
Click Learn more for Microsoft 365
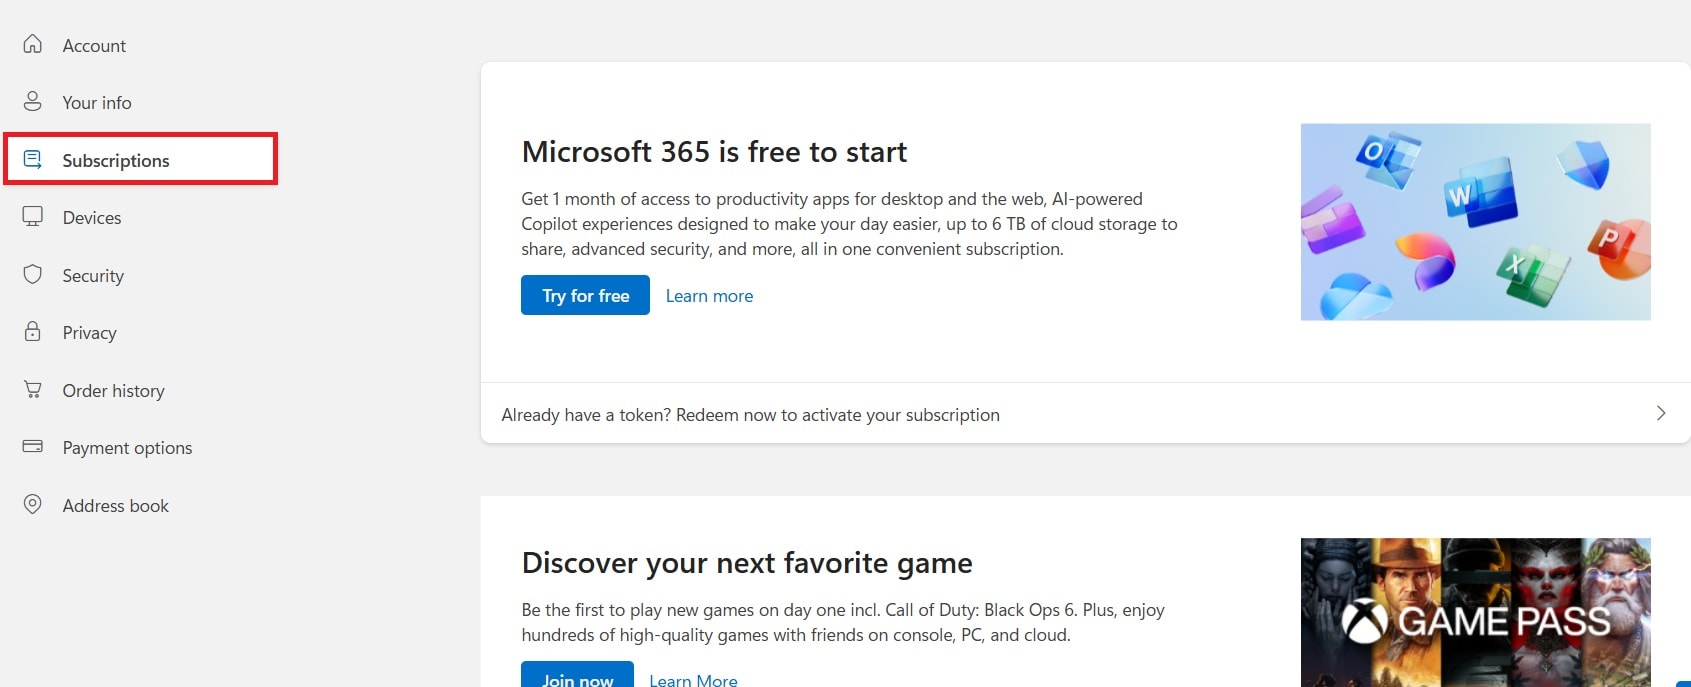709,296
